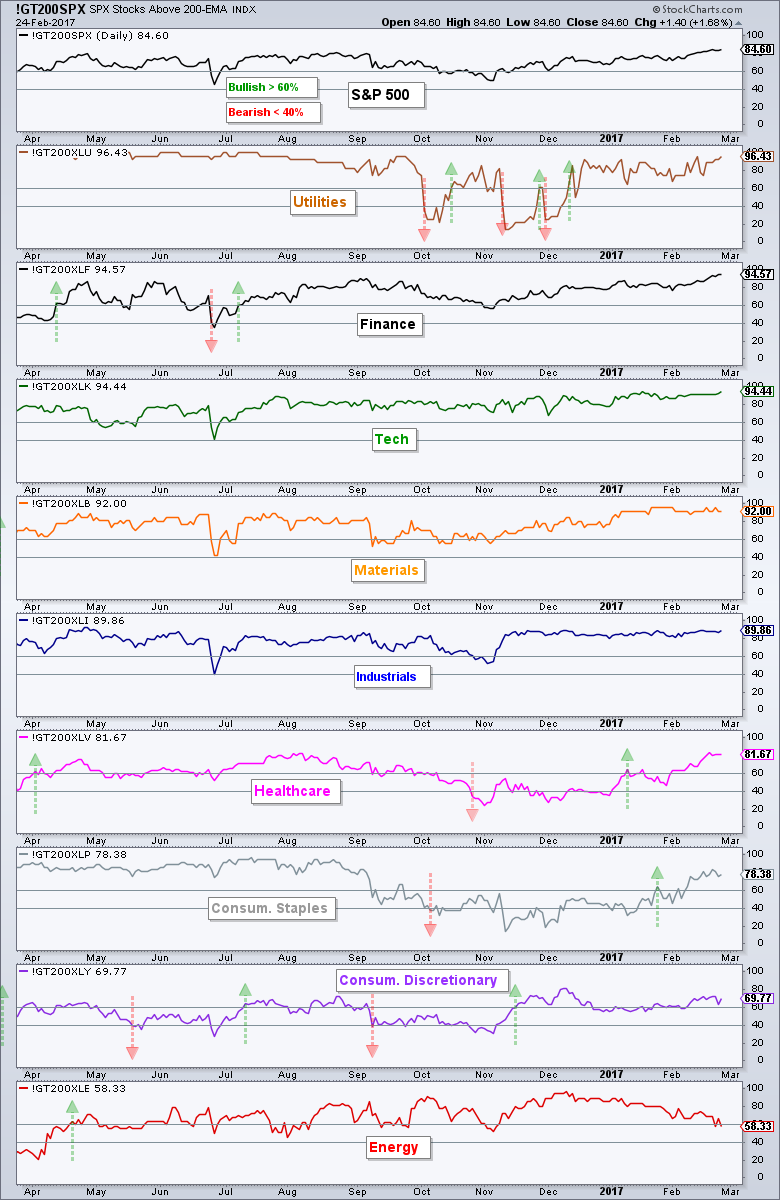The width and height of the screenshot is (780, 1200).
Task: Click the '!GT200XLY 69.77' legend
Action: pyautogui.click(x=75, y=972)
